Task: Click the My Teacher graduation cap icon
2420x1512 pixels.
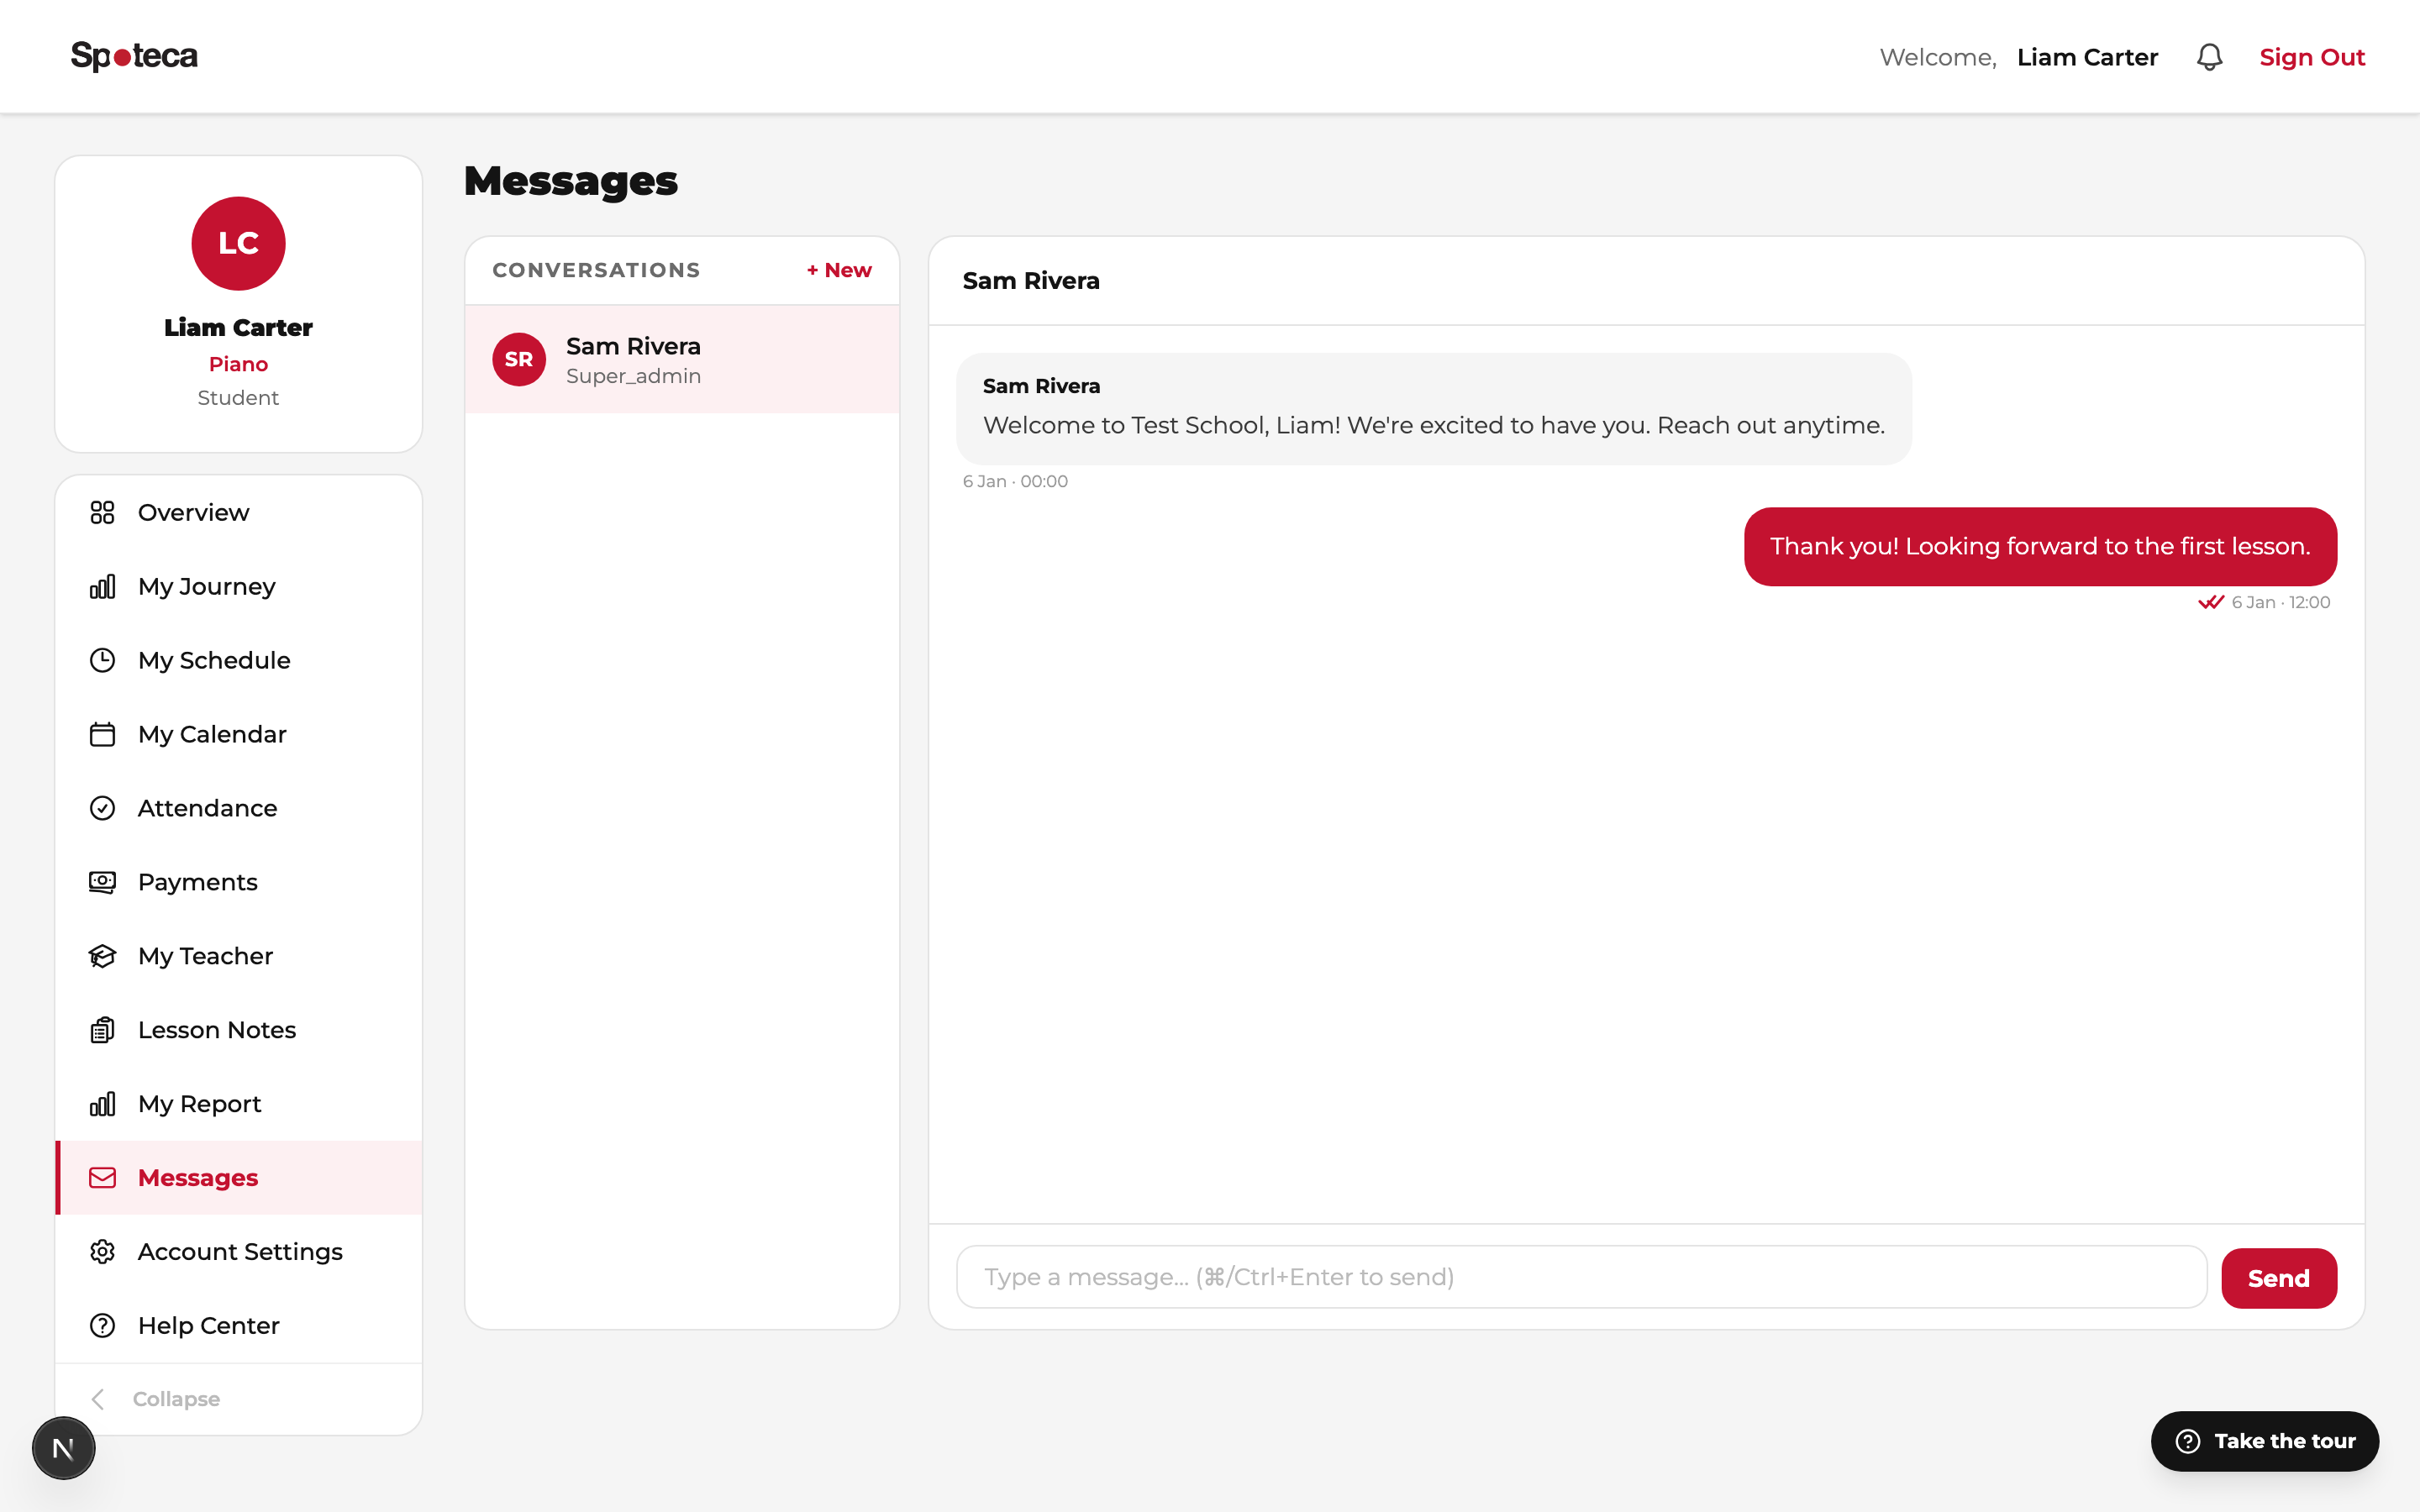Action: 102,956
